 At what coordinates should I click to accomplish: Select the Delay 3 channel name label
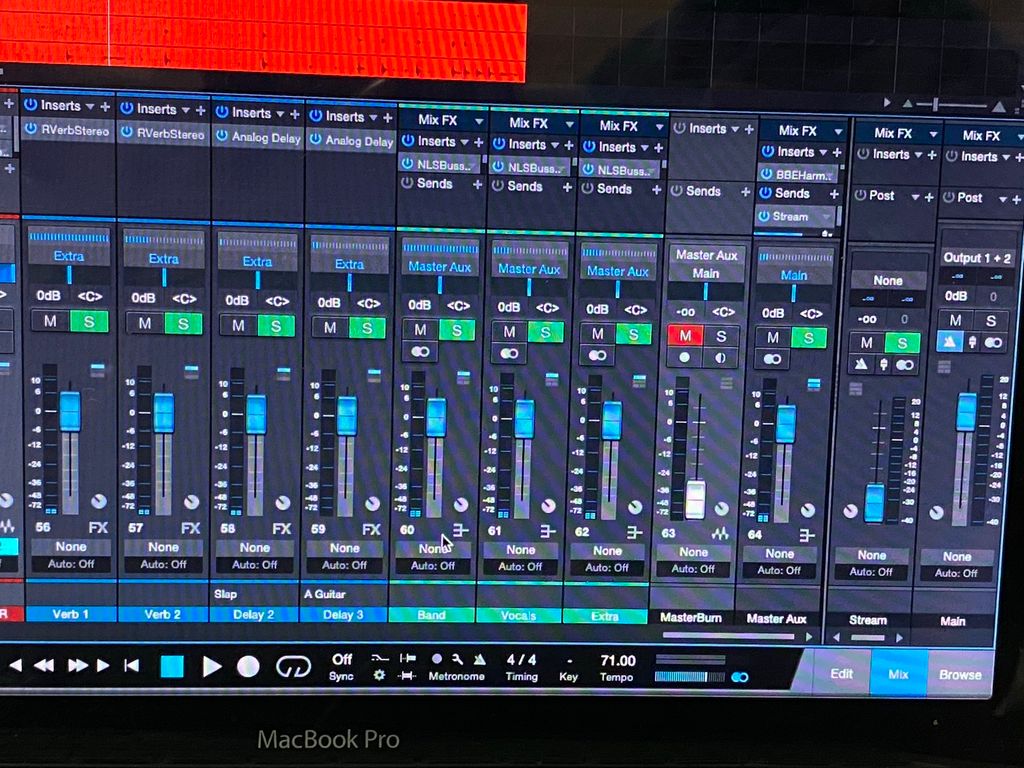[x=343, y=614]
